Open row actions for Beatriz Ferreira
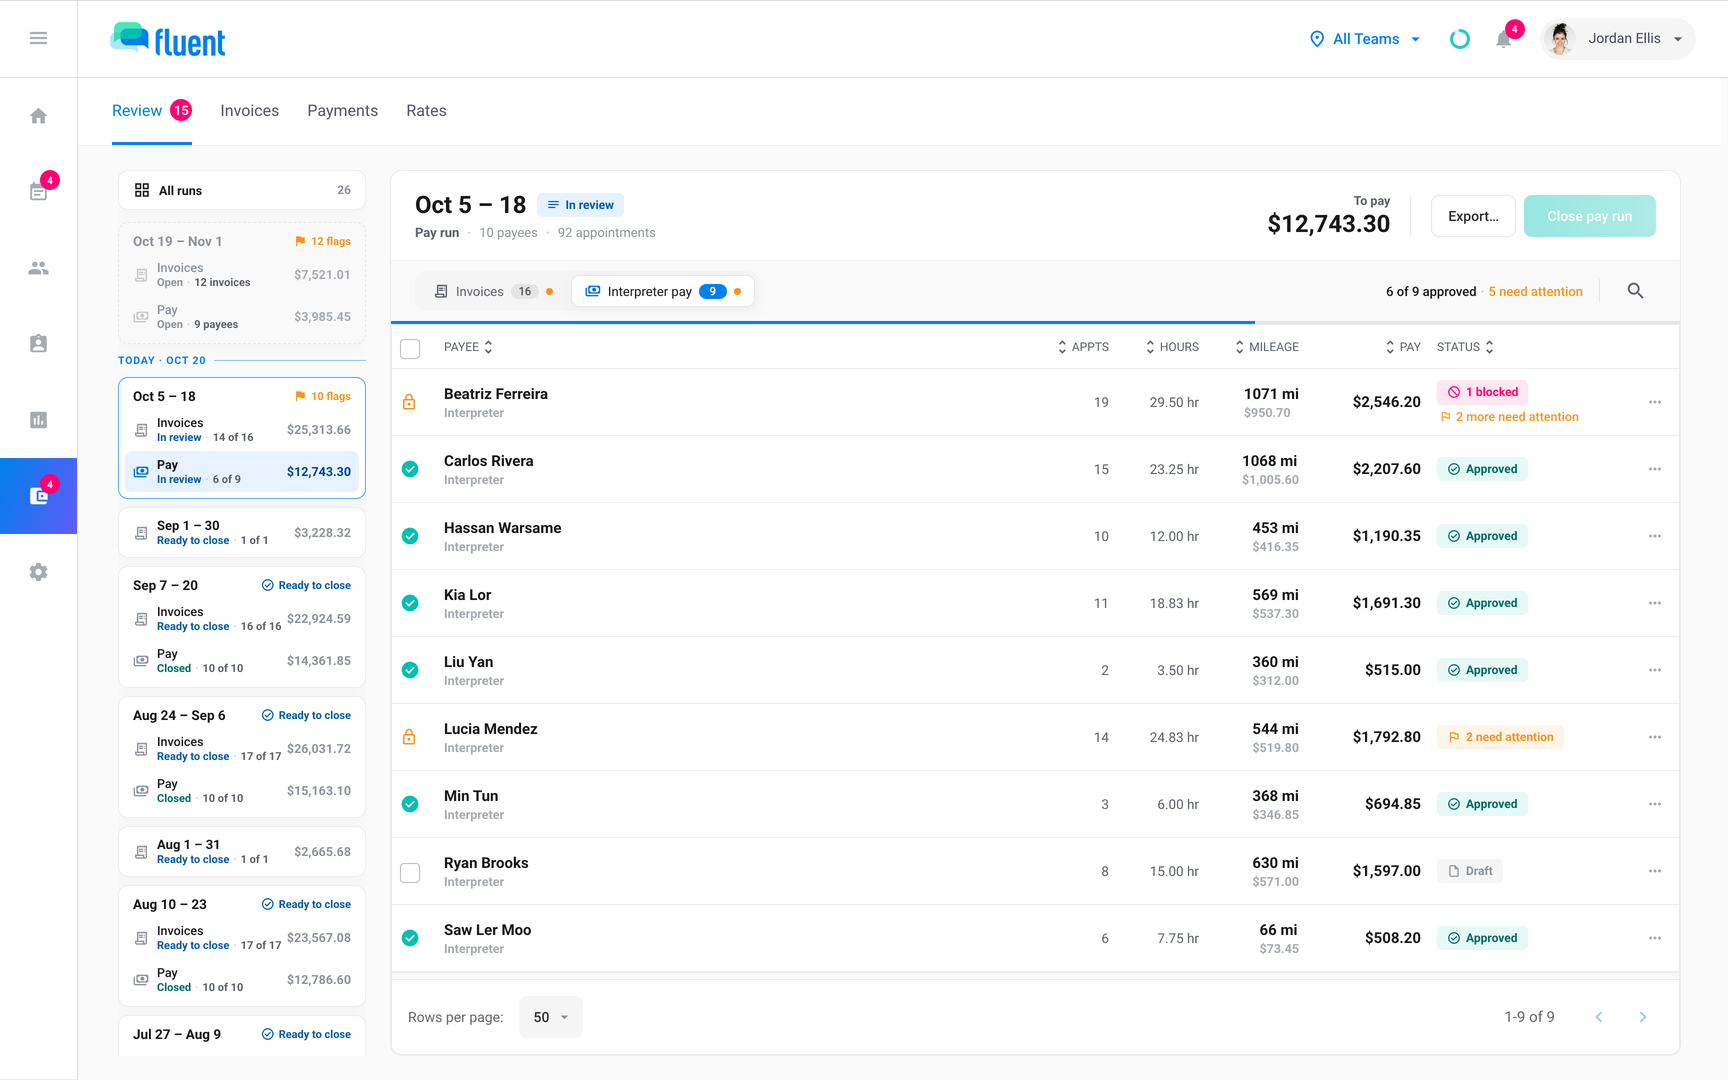 coord(1655,402)
